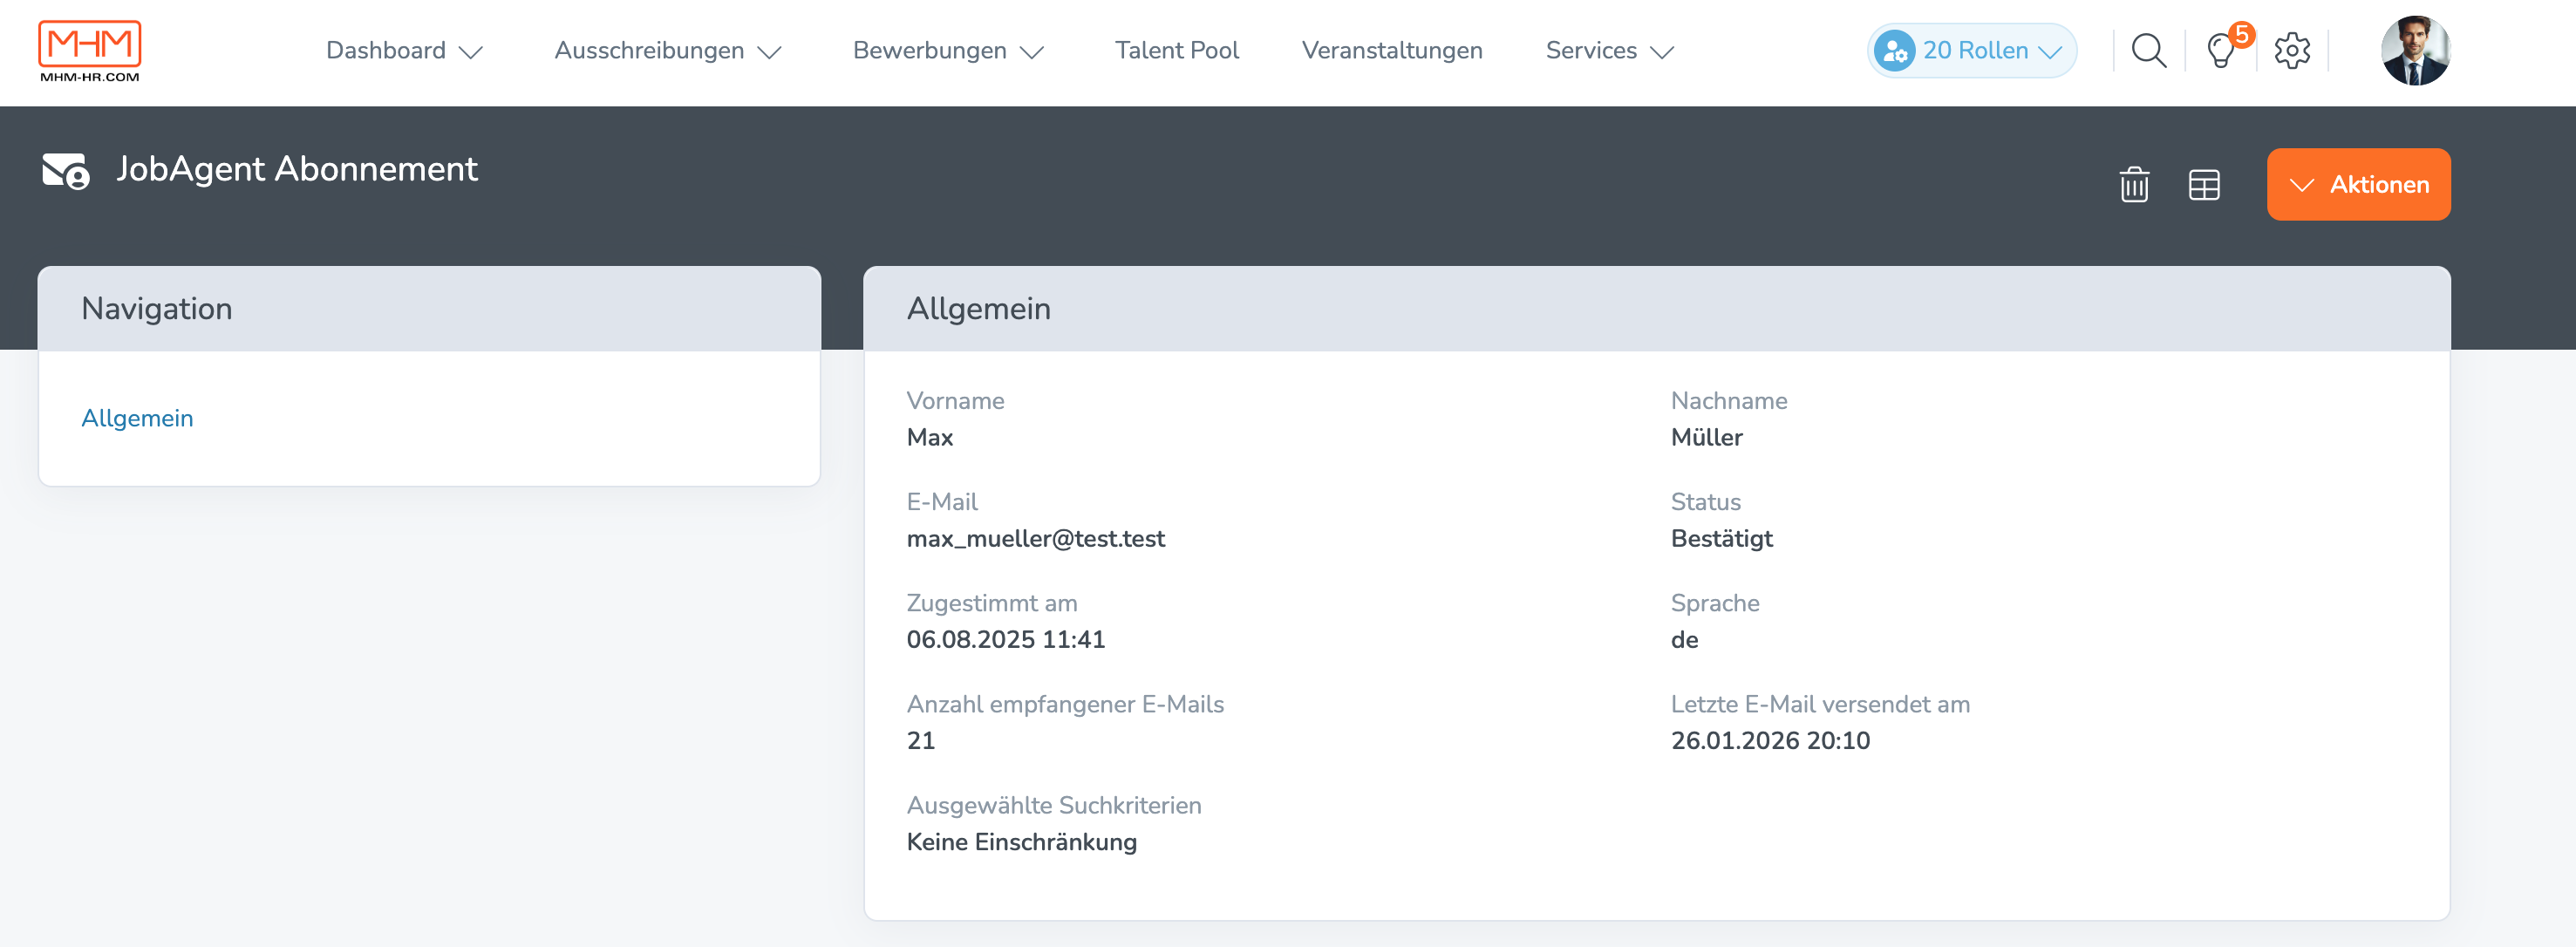Expand the Services navigation dropdown

tap(1608, 50)
